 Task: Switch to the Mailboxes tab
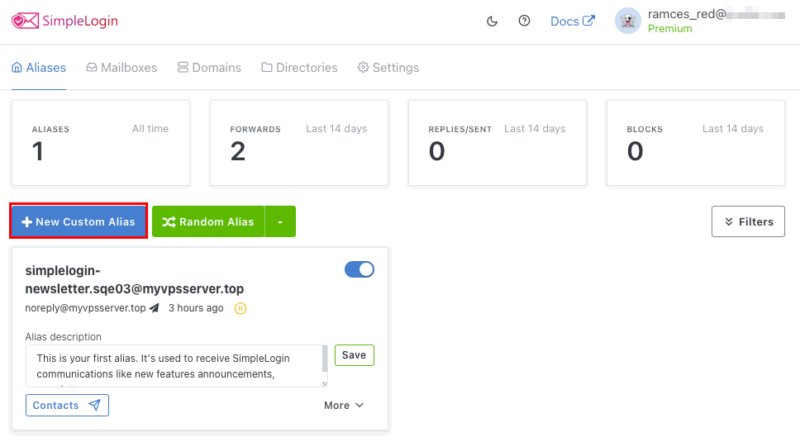[x=121, y=67]
